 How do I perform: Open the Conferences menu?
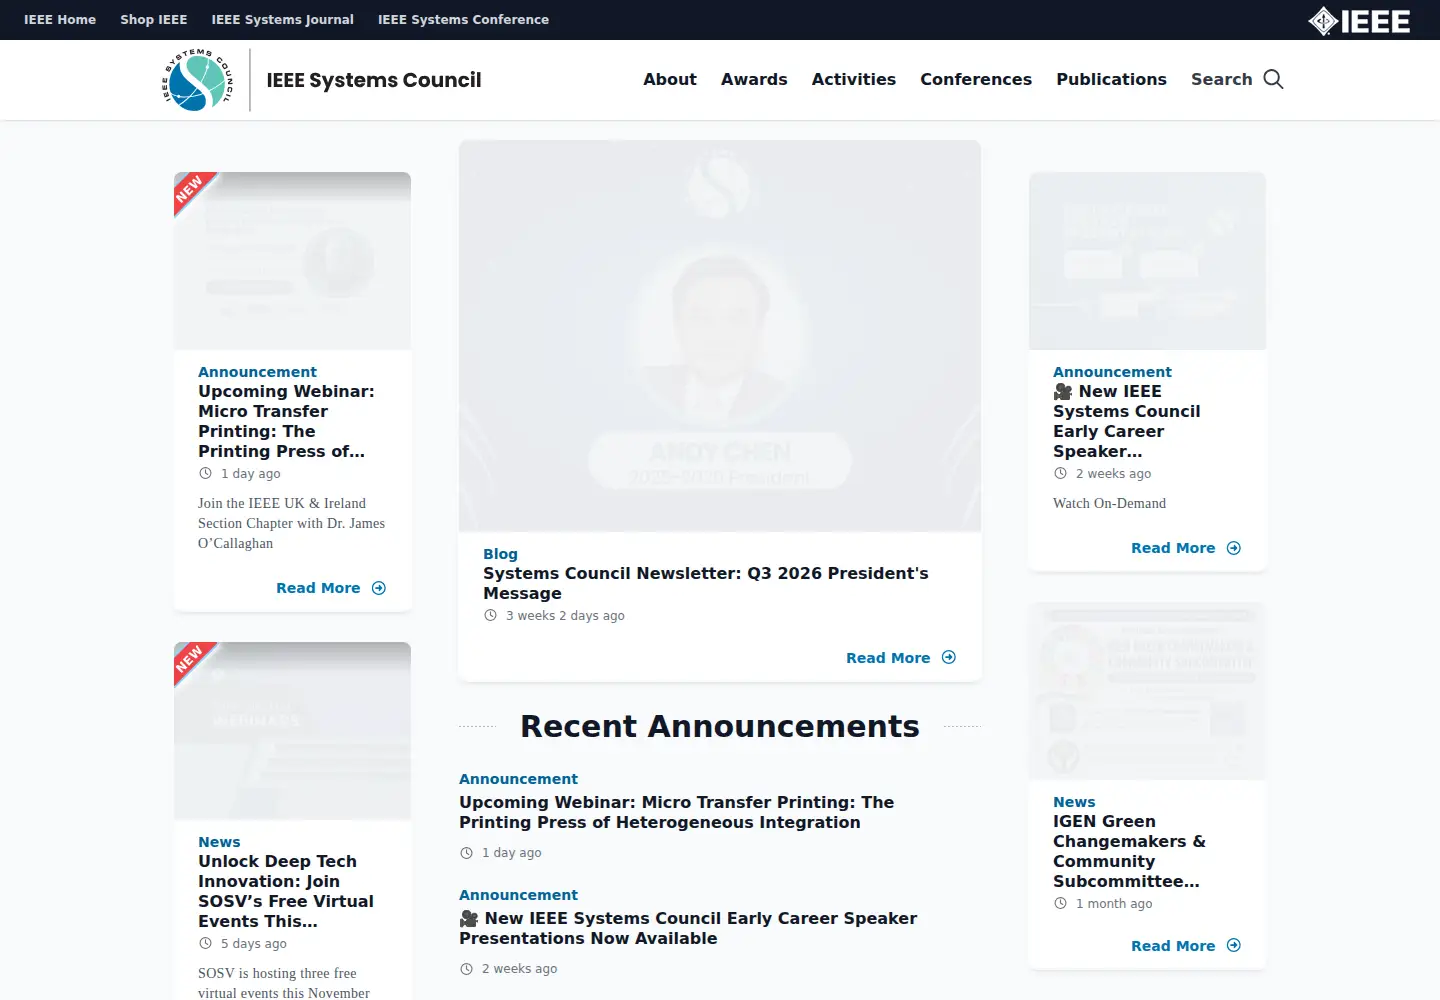[976, 79]
